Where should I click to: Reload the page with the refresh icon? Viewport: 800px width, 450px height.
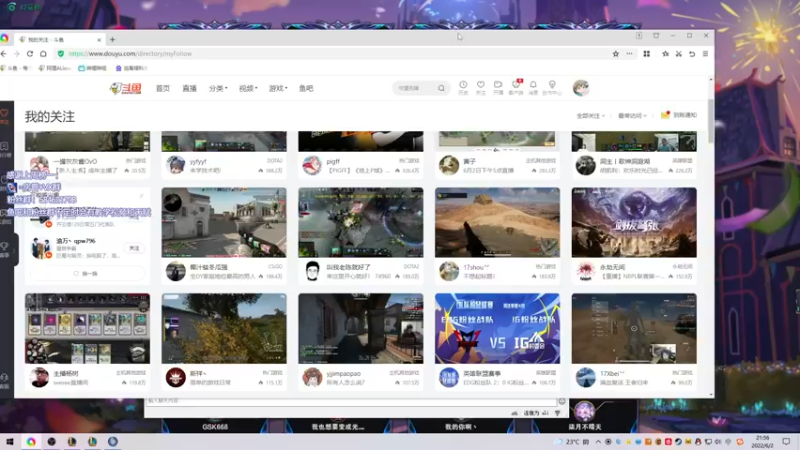point(30,54)
